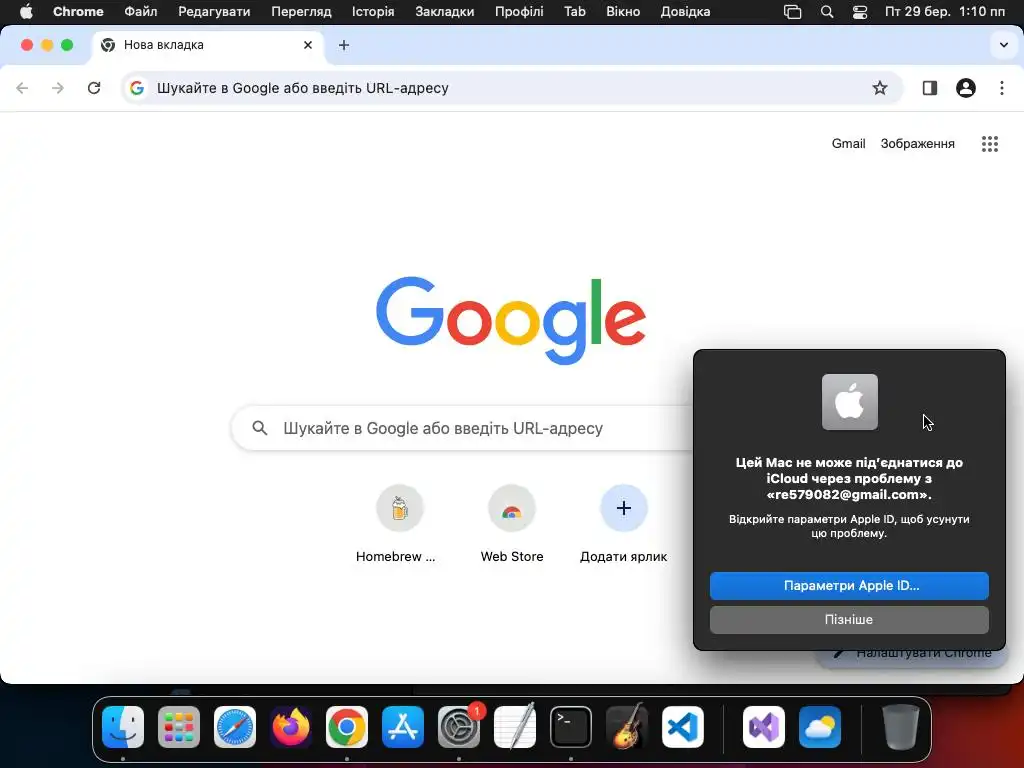Click the Chrome icon in the Dock
The height and width of the screenshot is (768, 1024).
tap(347, 727)
